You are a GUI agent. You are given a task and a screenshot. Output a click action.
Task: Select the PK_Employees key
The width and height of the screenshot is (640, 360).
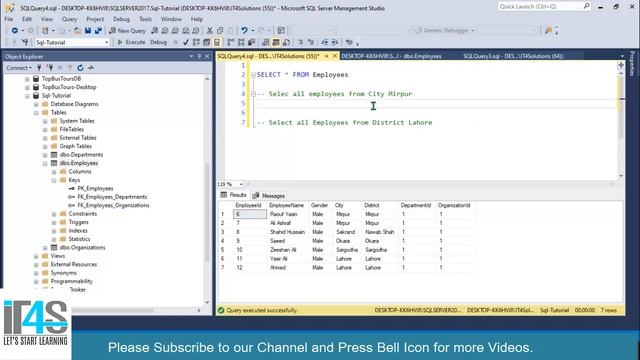95,189
